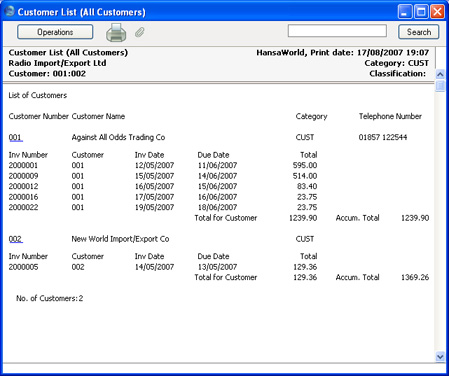Click the Search button
The image size is (449, 376).
tap(419, 32)
